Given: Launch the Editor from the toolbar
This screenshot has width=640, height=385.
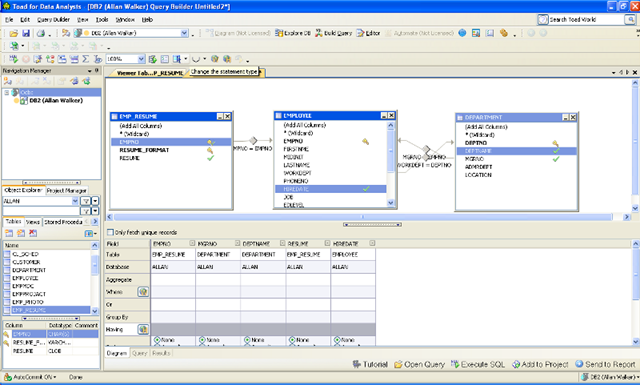Looking at the screenshot, I should pyautogui.click(x=368, y=33).
